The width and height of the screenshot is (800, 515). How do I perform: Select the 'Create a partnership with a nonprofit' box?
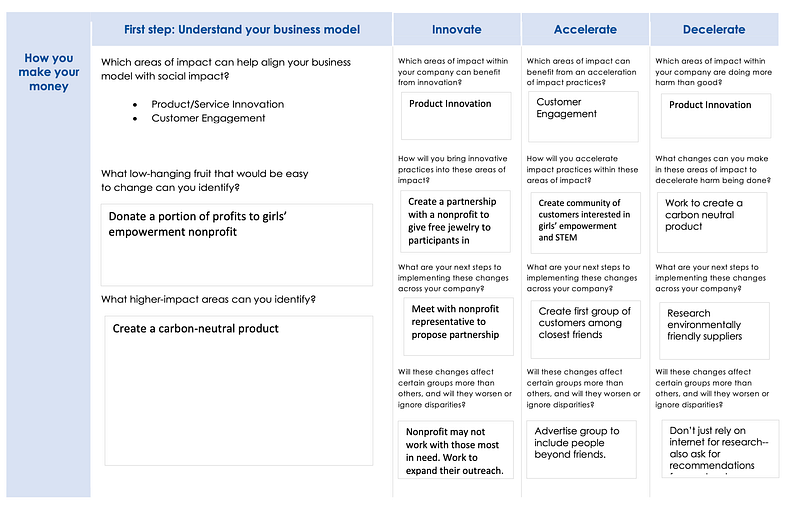pos(456,221)
